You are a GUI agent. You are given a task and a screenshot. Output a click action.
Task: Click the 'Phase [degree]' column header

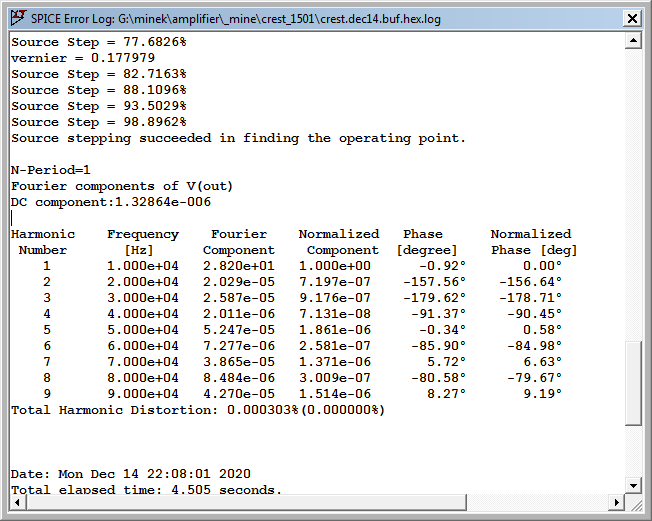tap(427, 242)
